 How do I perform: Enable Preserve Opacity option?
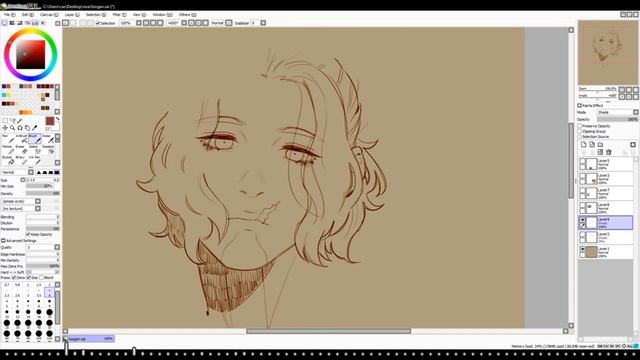click(x=580, y=126)
